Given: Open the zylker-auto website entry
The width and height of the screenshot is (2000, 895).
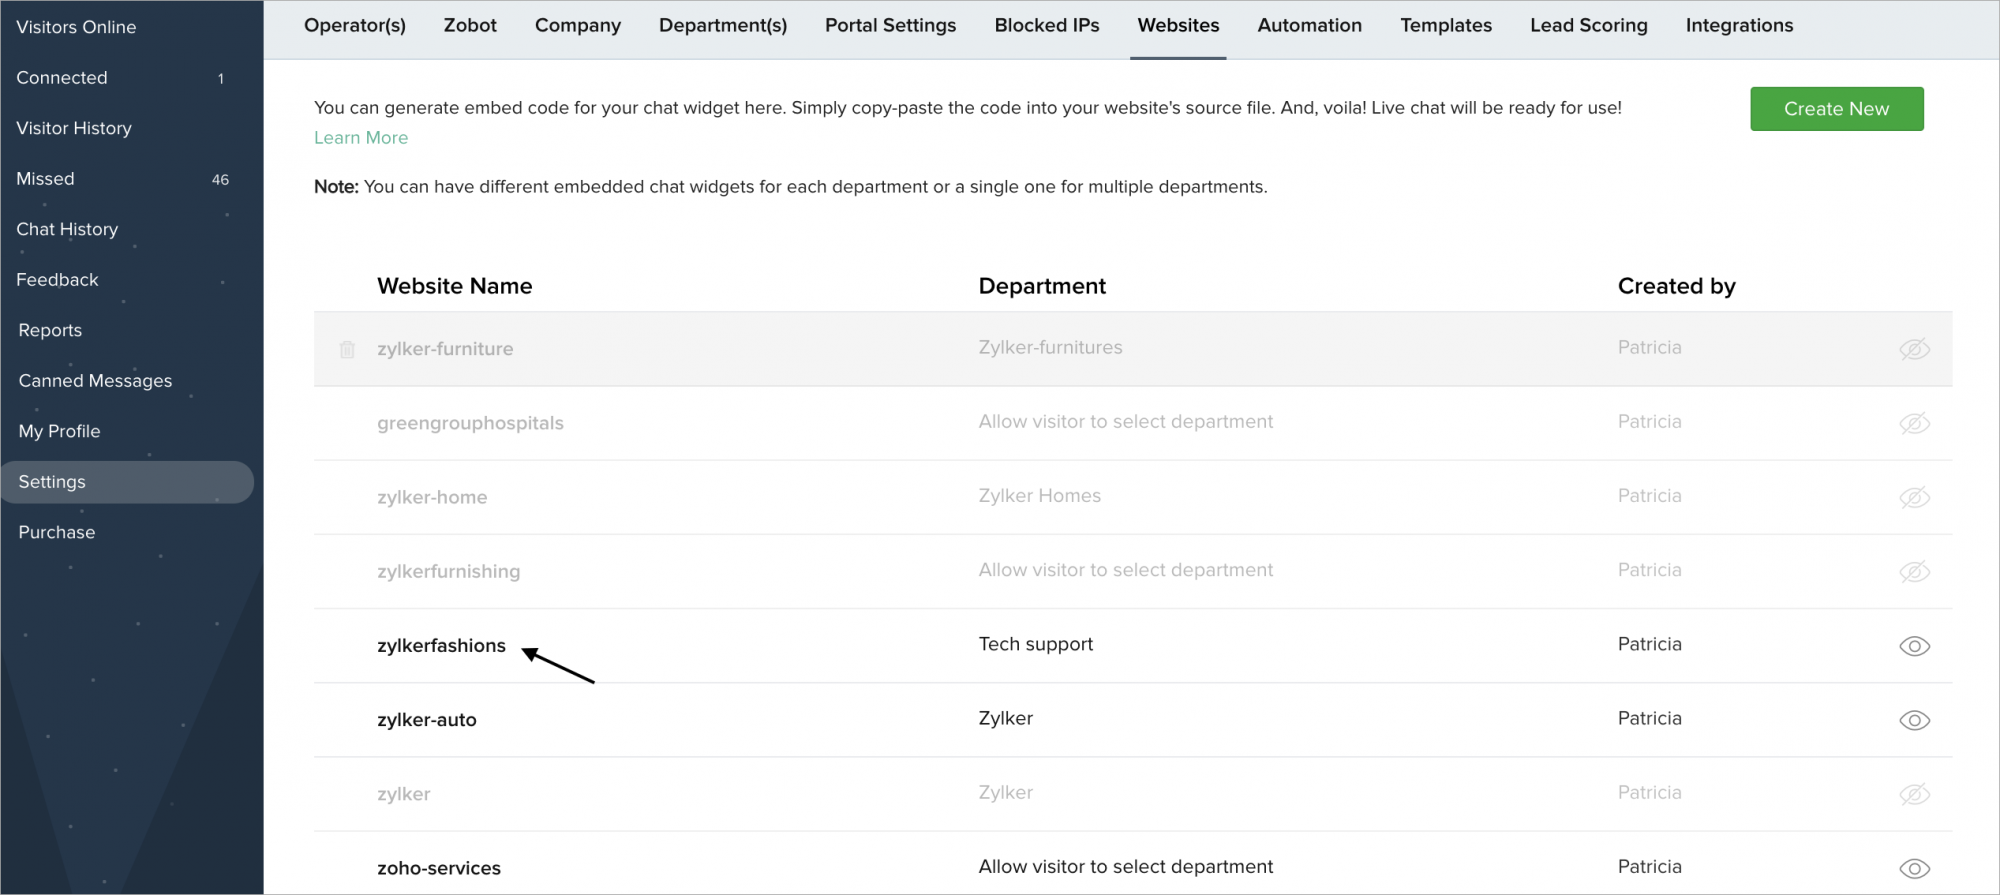Looking at the screenshot, I should (x=427, y=720).
